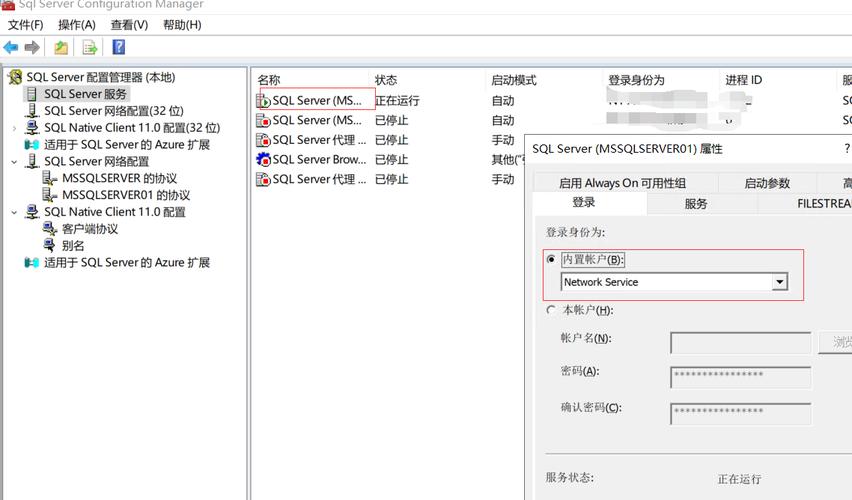Click the first SQL Server 代理 service icon
Image resolution: width=852 pixels, height=500 pixels.
point(264,140)
